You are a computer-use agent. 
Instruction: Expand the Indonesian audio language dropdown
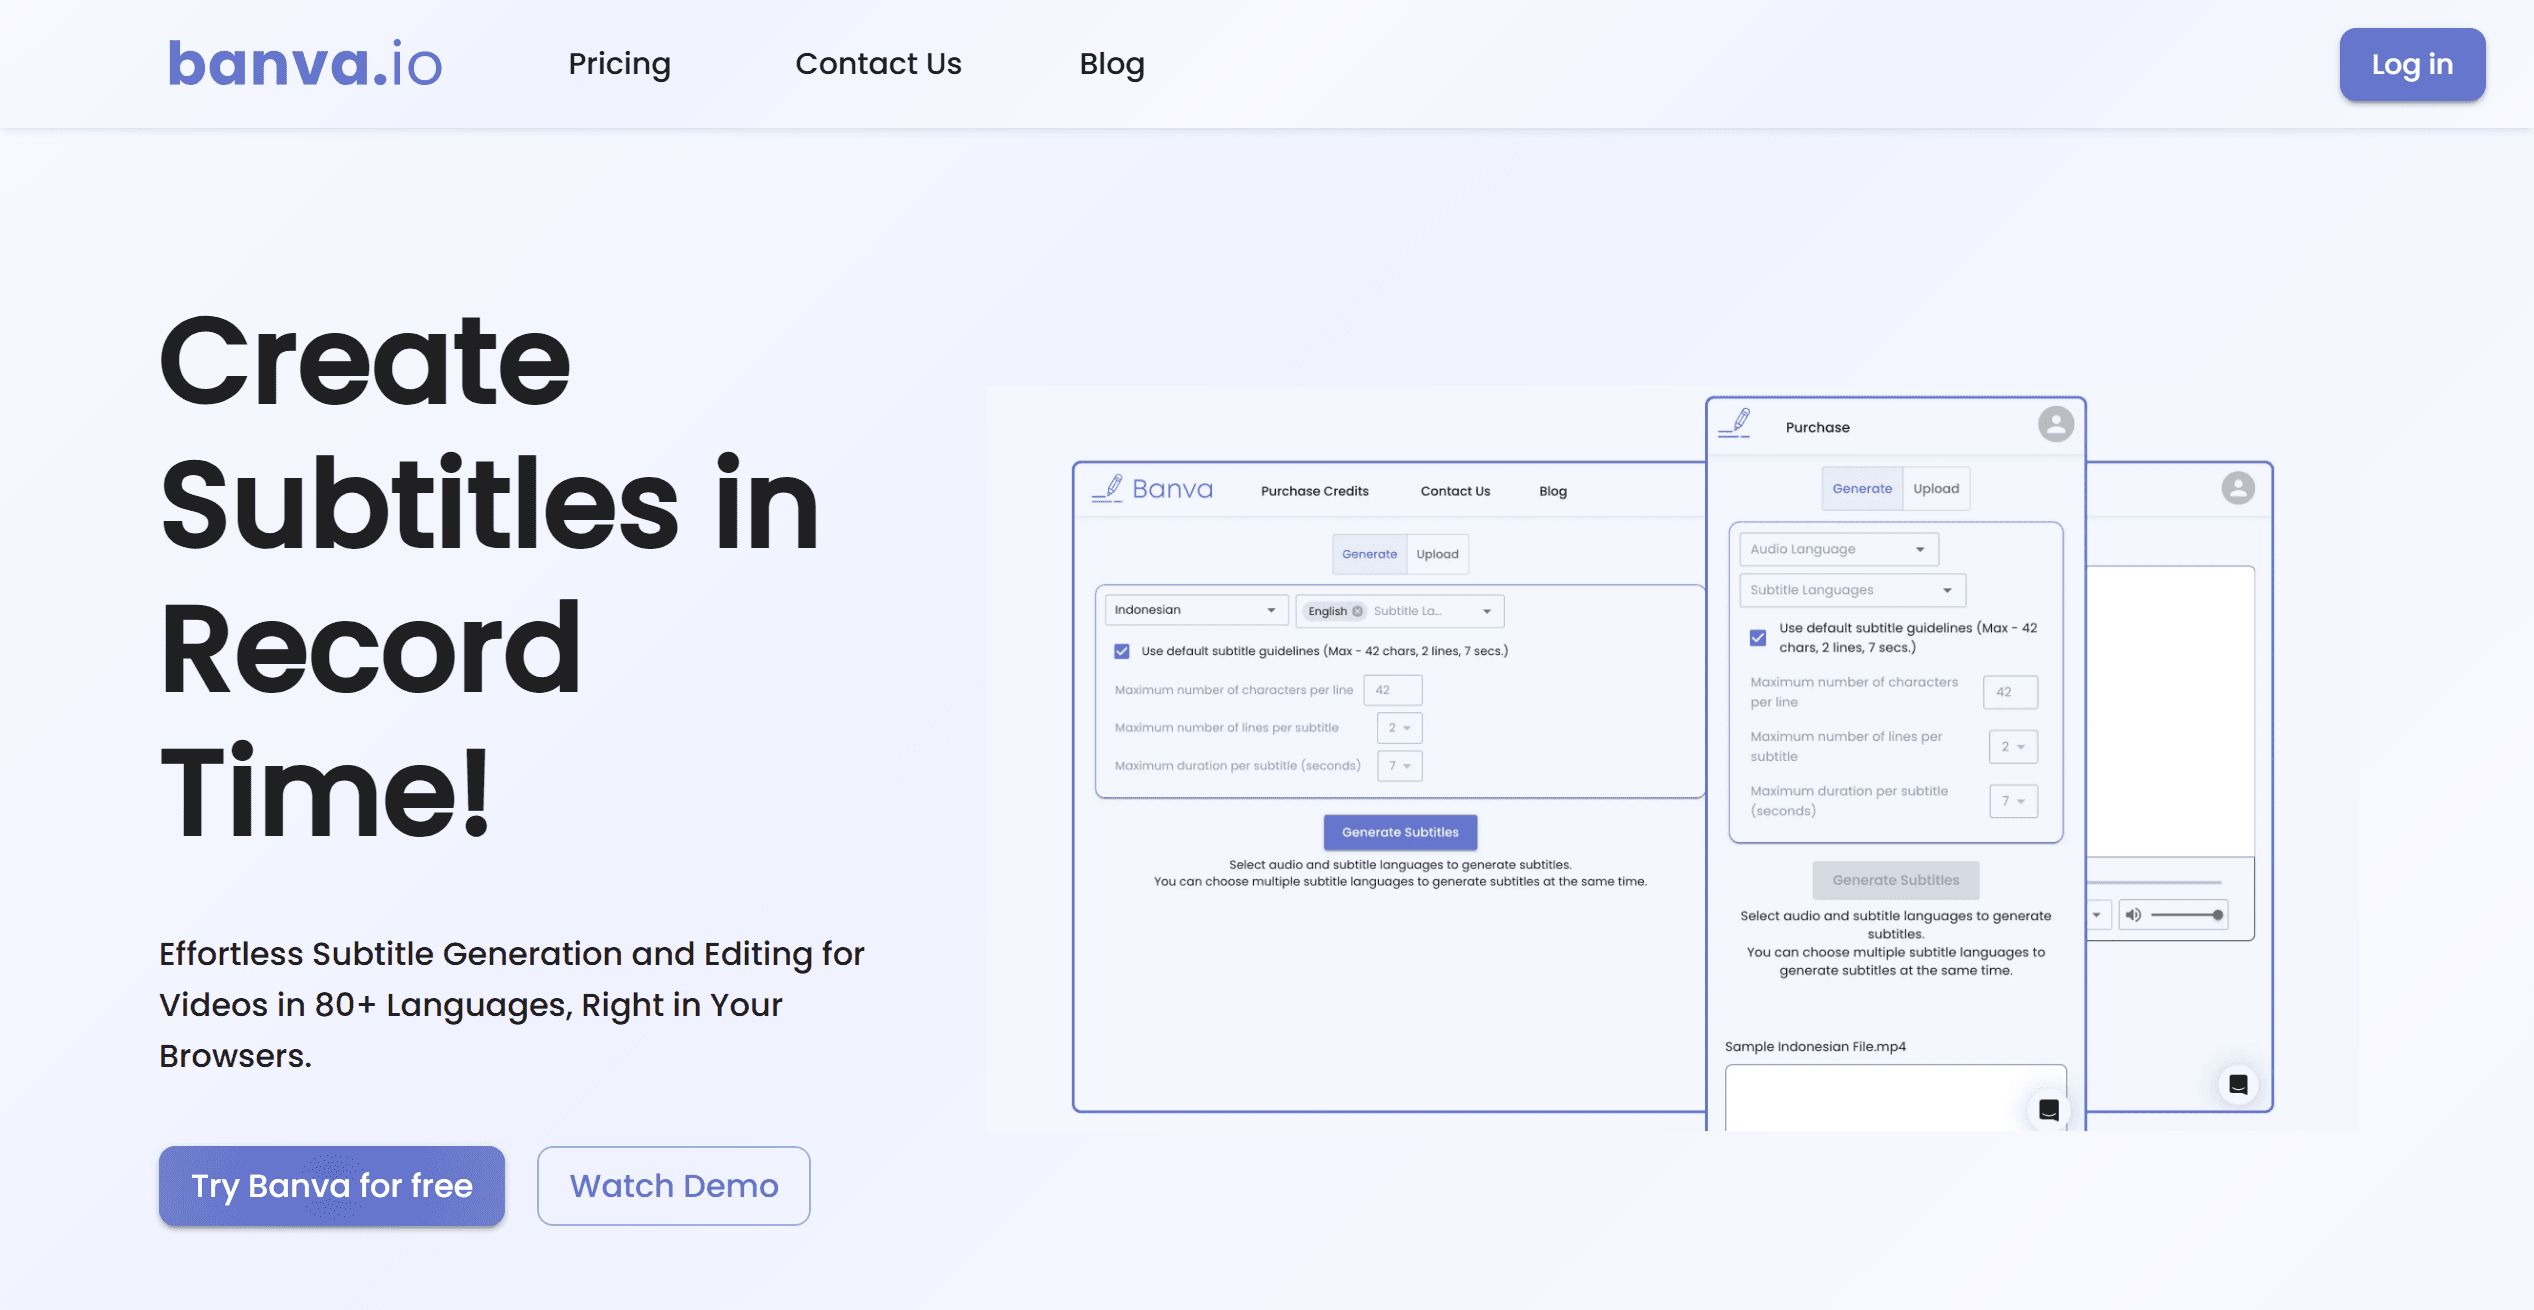(1195, 610)
